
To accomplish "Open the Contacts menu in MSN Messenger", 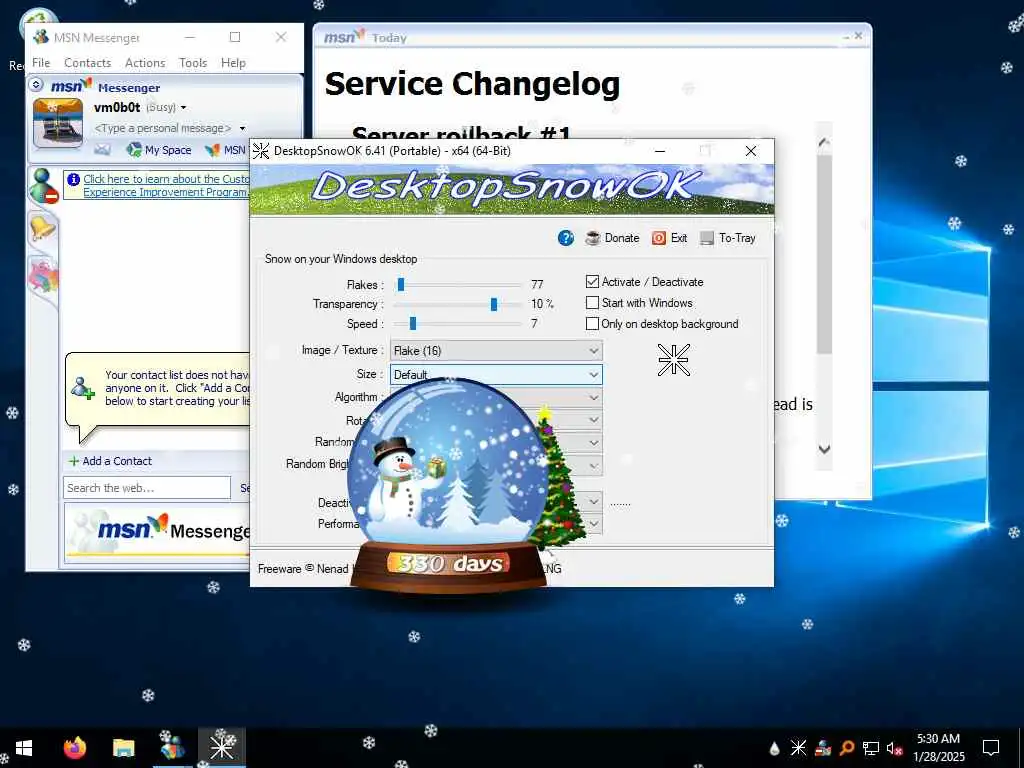I will click(x=88, y=63).
